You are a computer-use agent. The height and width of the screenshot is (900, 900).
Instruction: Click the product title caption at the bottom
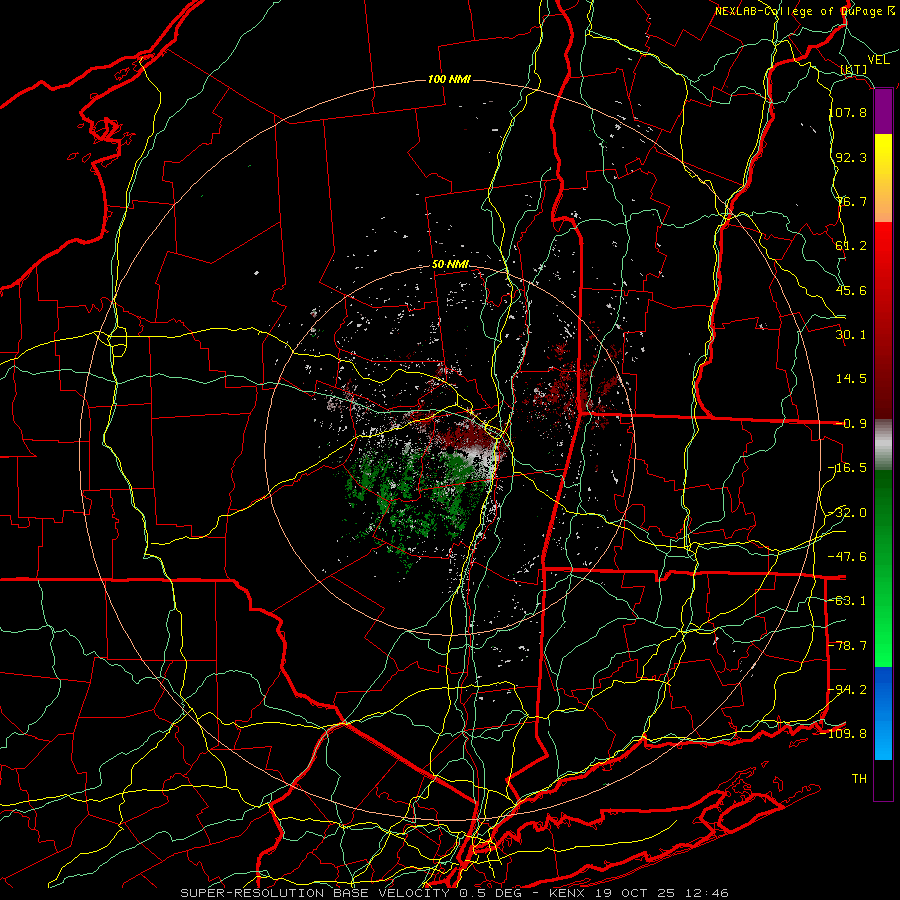[455, 893]
